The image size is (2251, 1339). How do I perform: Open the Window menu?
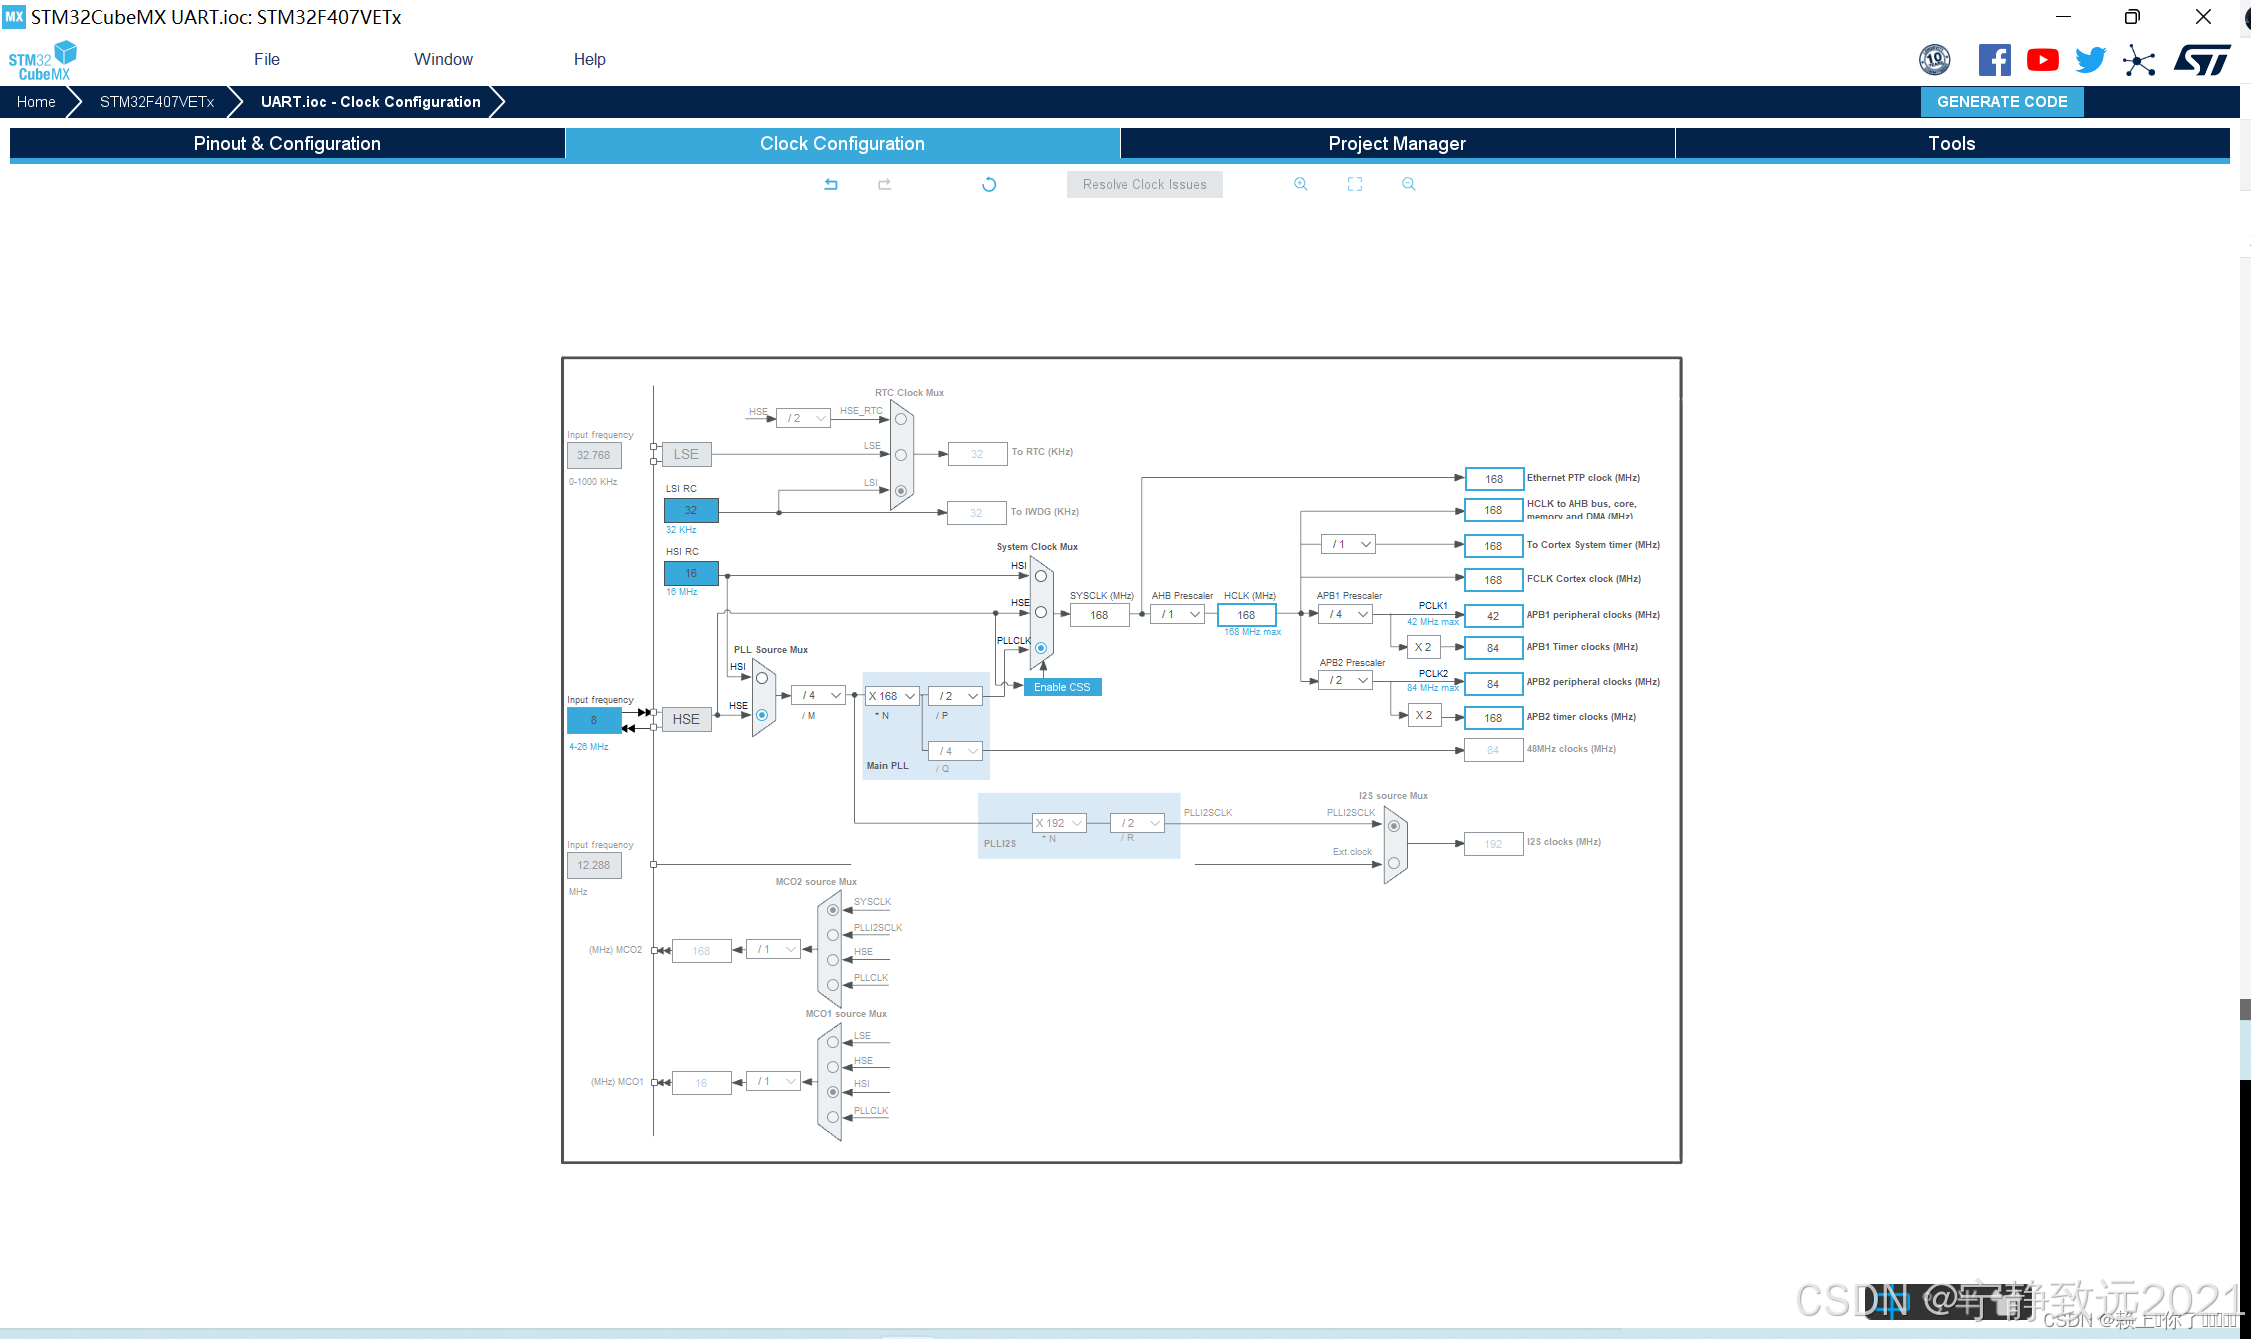pos(443,60)
